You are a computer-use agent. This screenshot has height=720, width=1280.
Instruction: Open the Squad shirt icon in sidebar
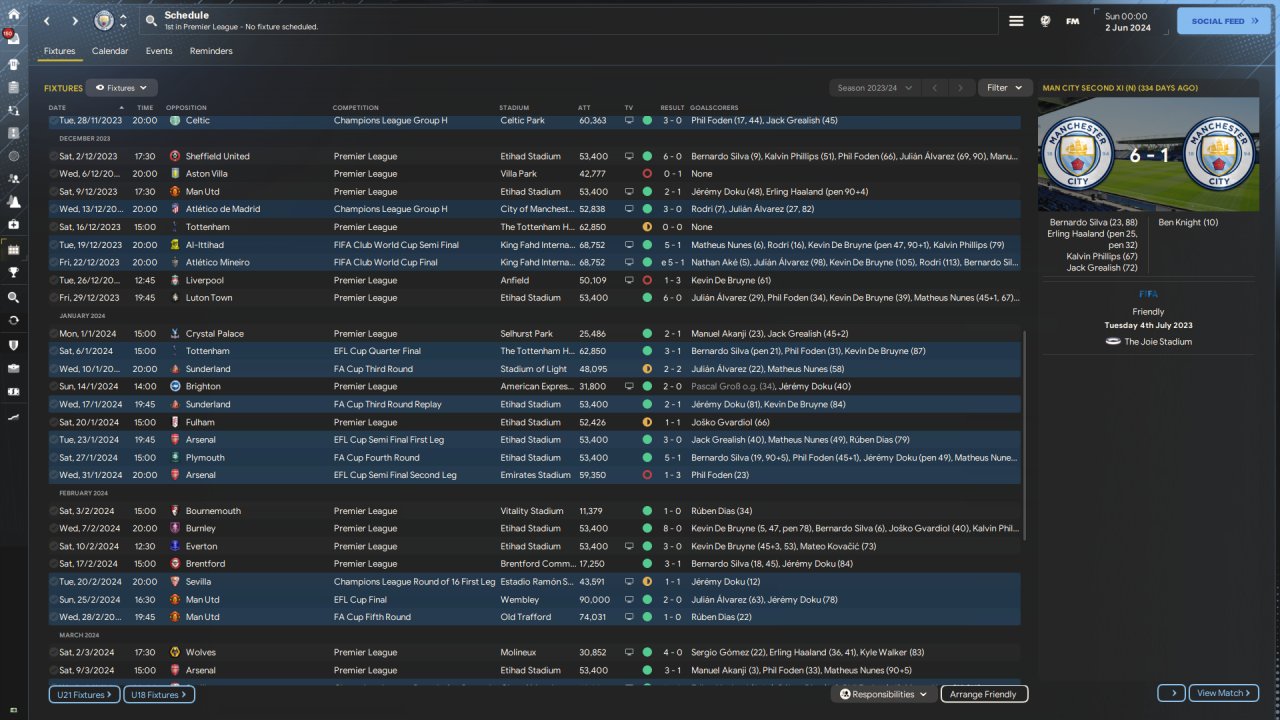point(13,64)
